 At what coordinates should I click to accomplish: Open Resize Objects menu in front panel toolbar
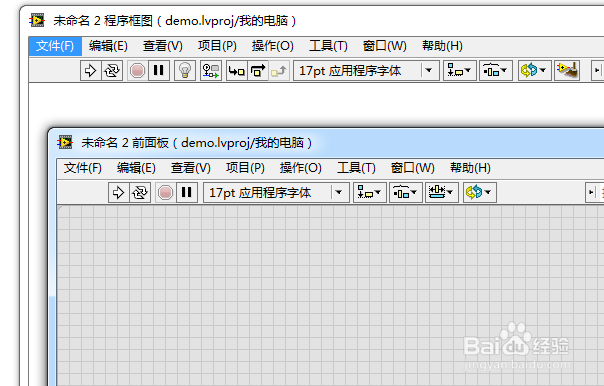point(441,192)
